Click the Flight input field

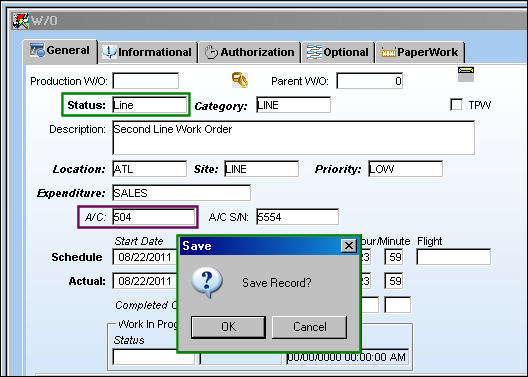click(x=454, y=257)
